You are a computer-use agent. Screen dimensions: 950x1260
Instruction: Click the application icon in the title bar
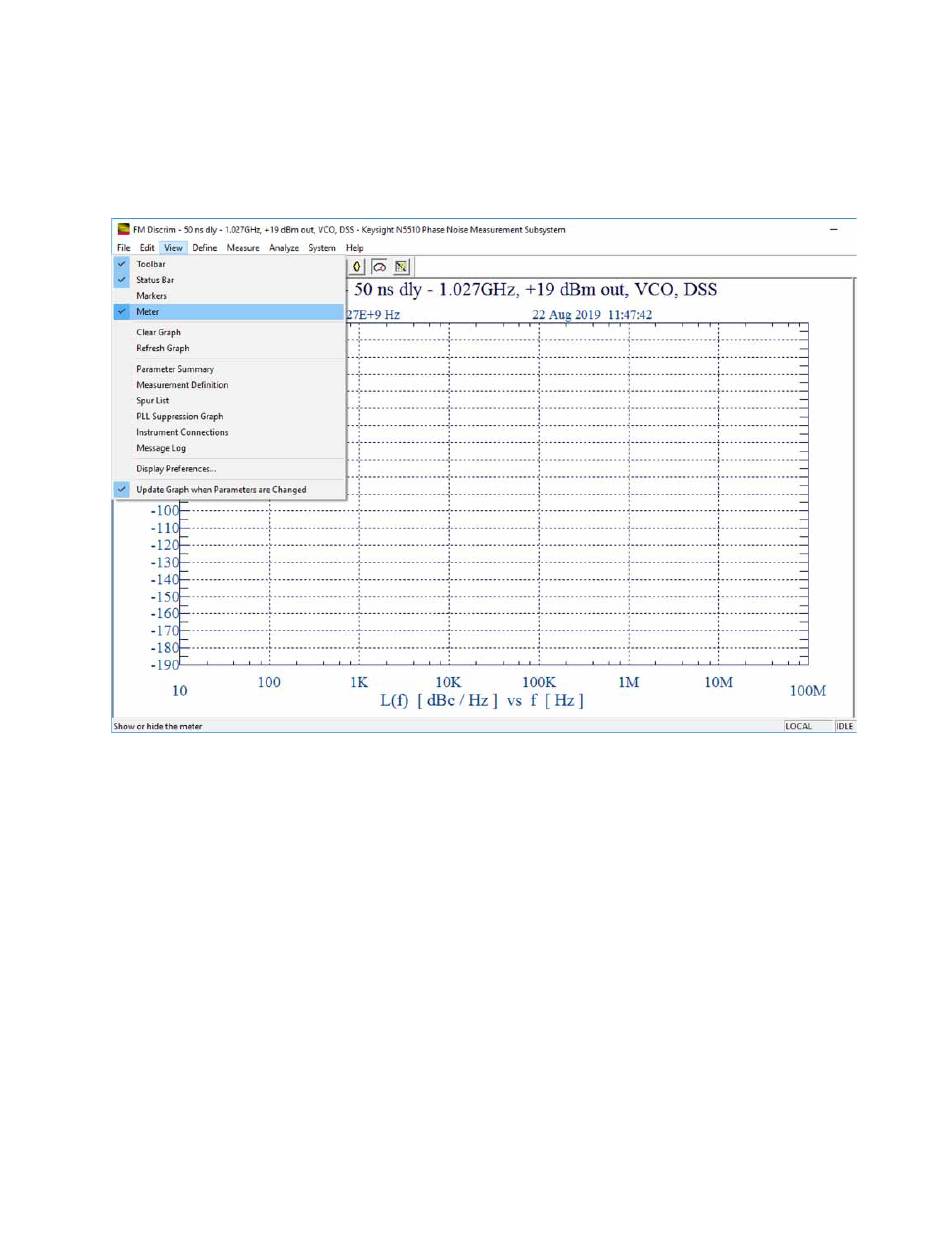coord(123,229)
